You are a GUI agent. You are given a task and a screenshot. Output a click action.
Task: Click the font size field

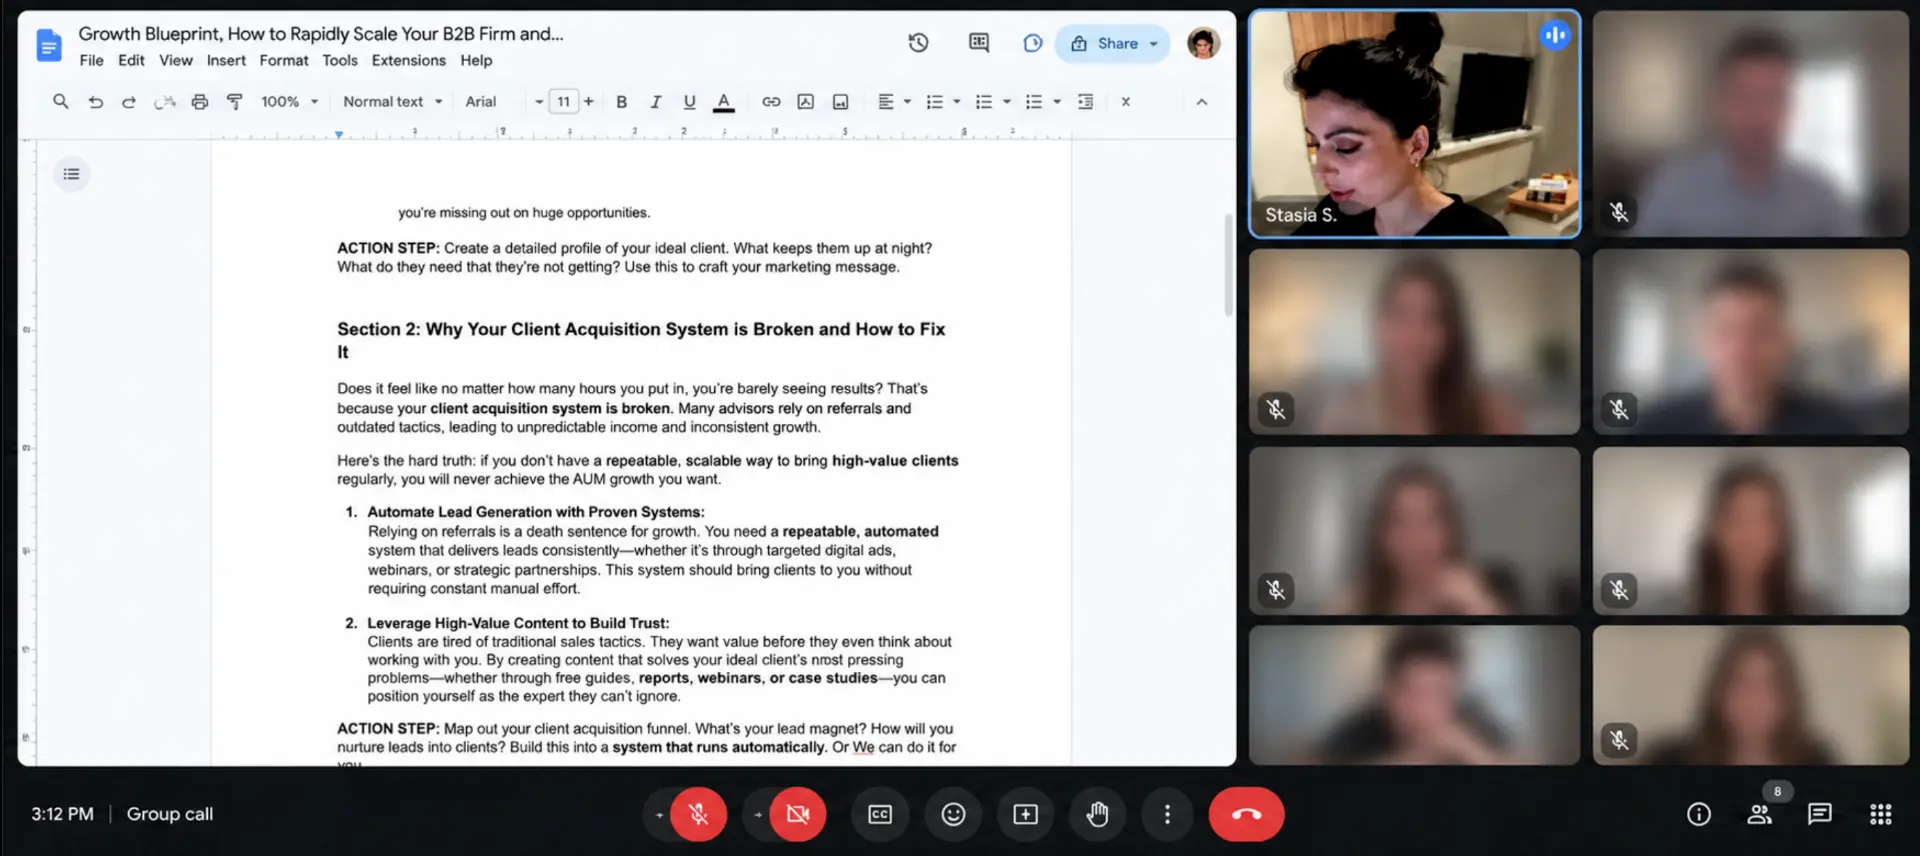(x=564, y=102)
